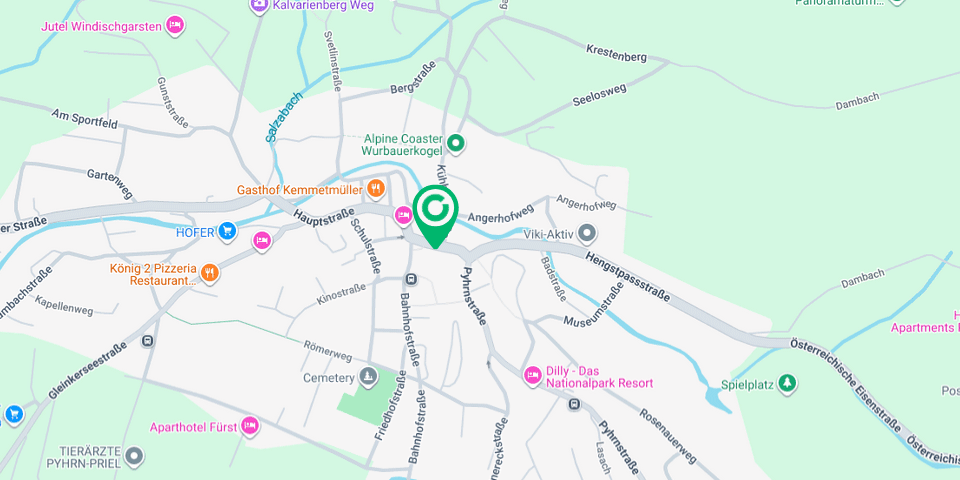Select the Dilly Nationalpark Resort hotel icon

pyautogui.click(x=533, y=375)
